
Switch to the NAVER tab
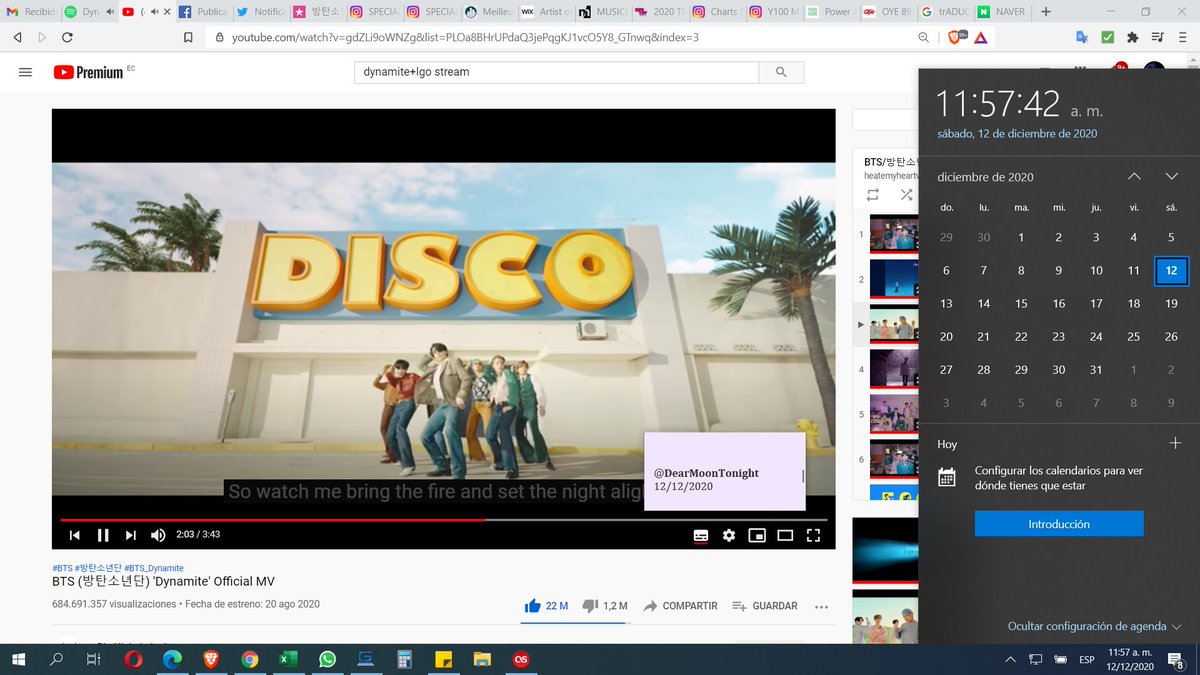pyautogui.click(x=1002, y=12)
